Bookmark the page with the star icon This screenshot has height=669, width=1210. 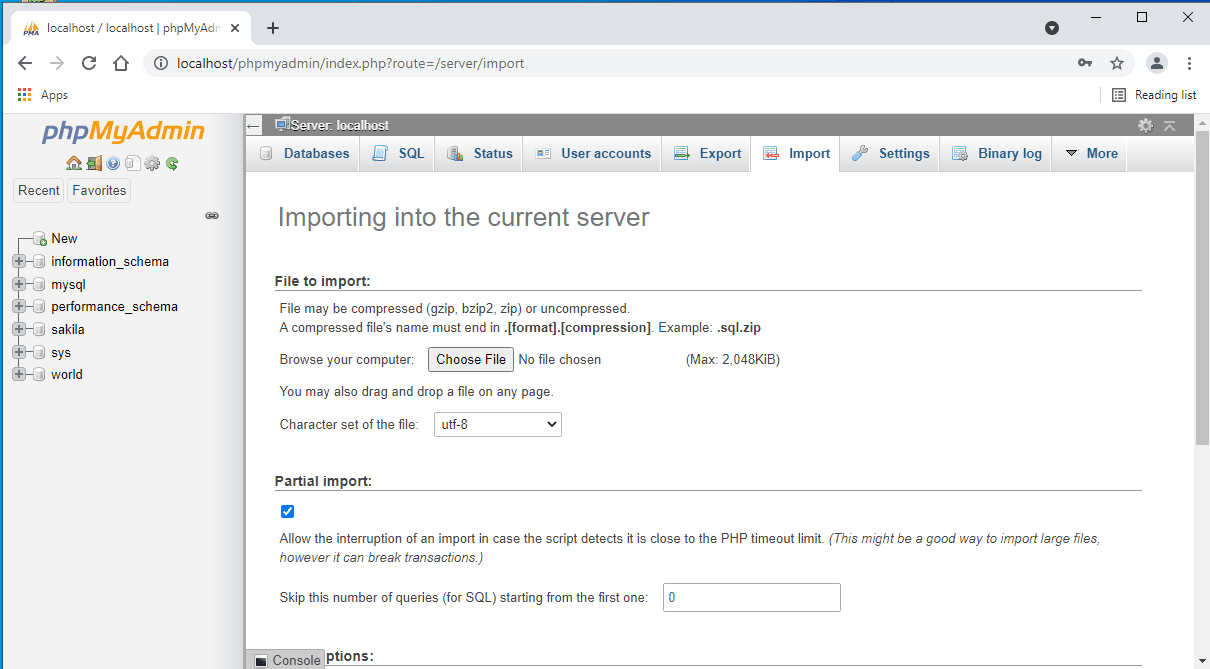[1117, 62]
